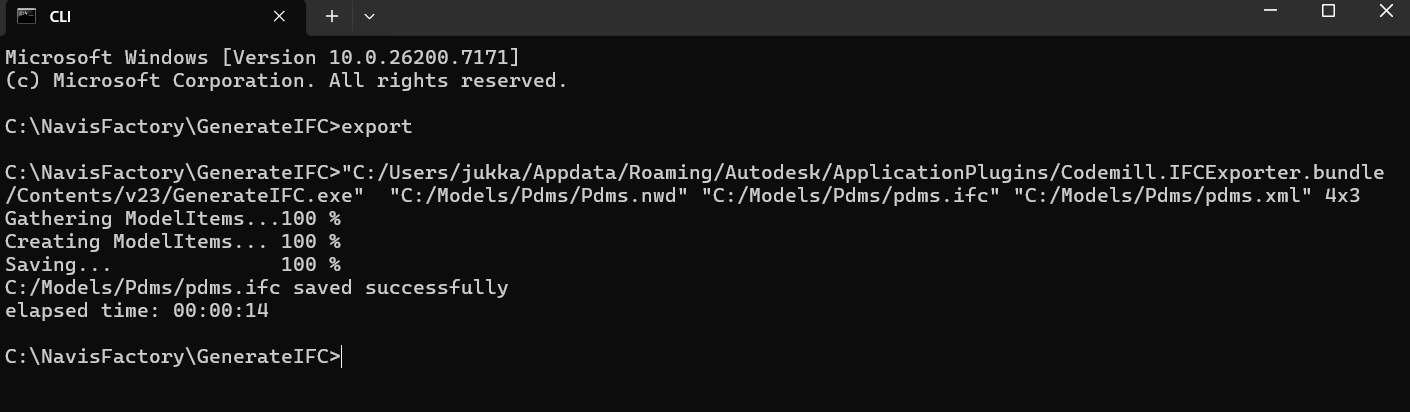Click the "Gathering ModelItems...100 %" line
1410x412 pixels.
coord(173,219)
